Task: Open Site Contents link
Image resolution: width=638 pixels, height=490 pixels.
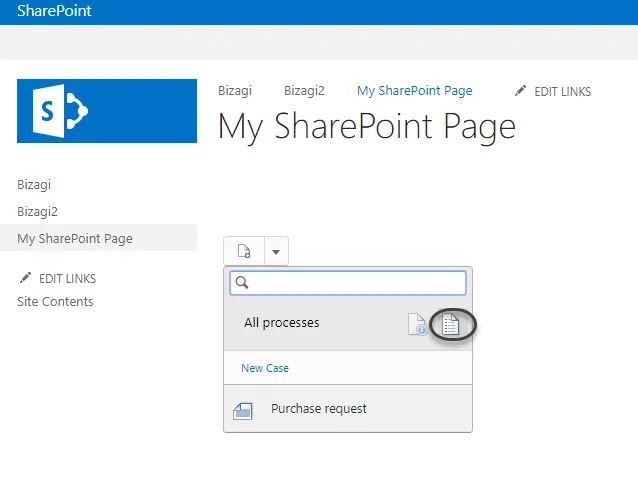Action: coord(55,302)
